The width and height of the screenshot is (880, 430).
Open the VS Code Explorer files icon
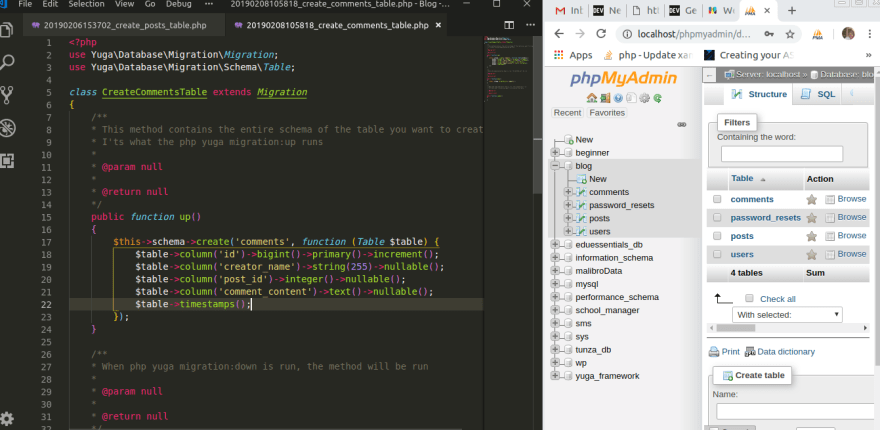click(7, 30)
